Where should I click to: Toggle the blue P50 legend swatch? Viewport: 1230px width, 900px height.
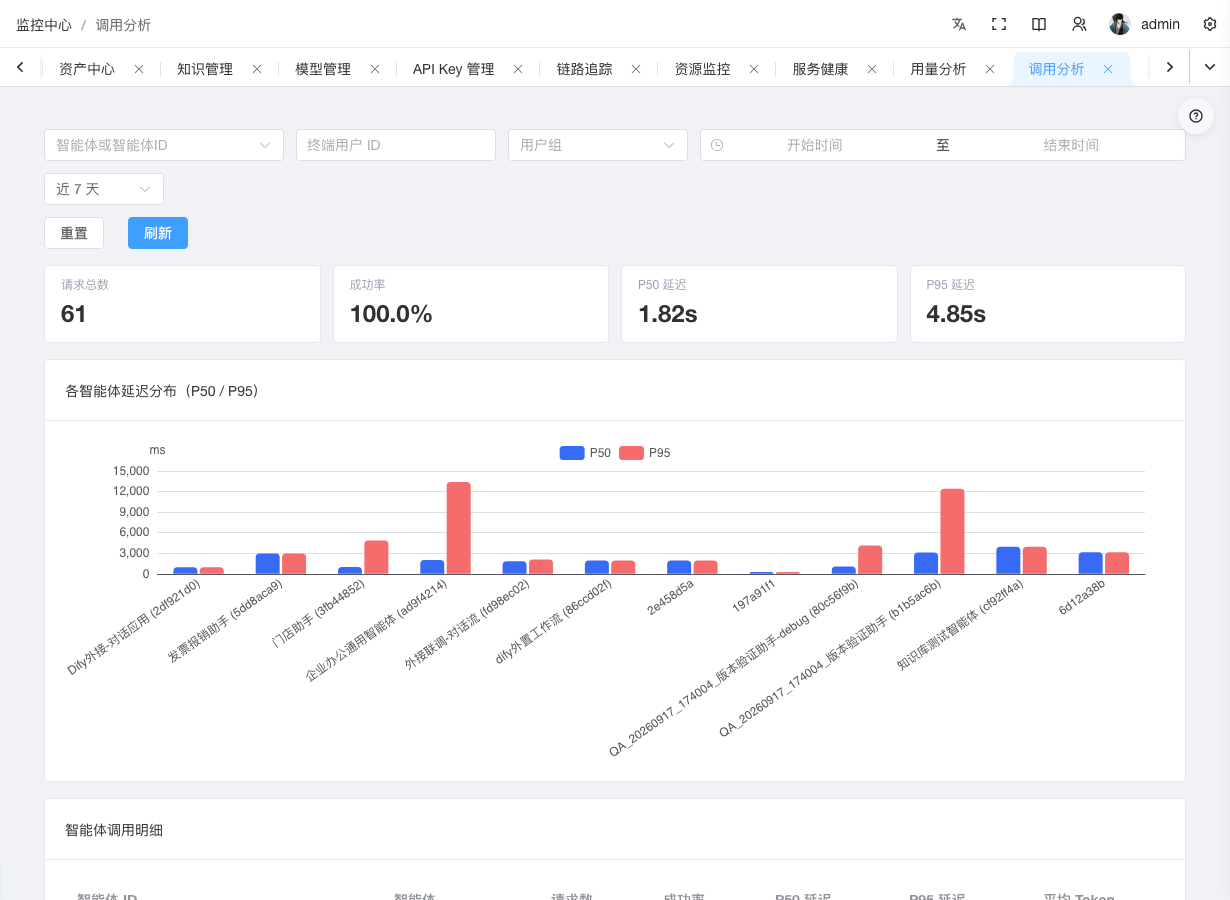[572, 453]
